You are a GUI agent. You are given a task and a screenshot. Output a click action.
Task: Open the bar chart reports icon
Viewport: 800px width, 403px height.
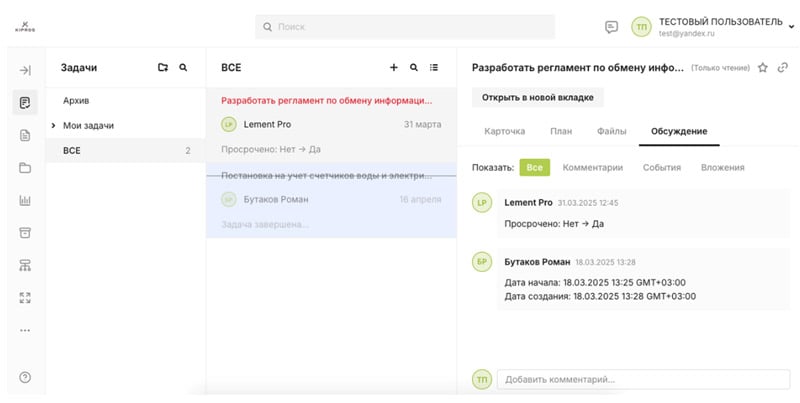tap(25, 200)
